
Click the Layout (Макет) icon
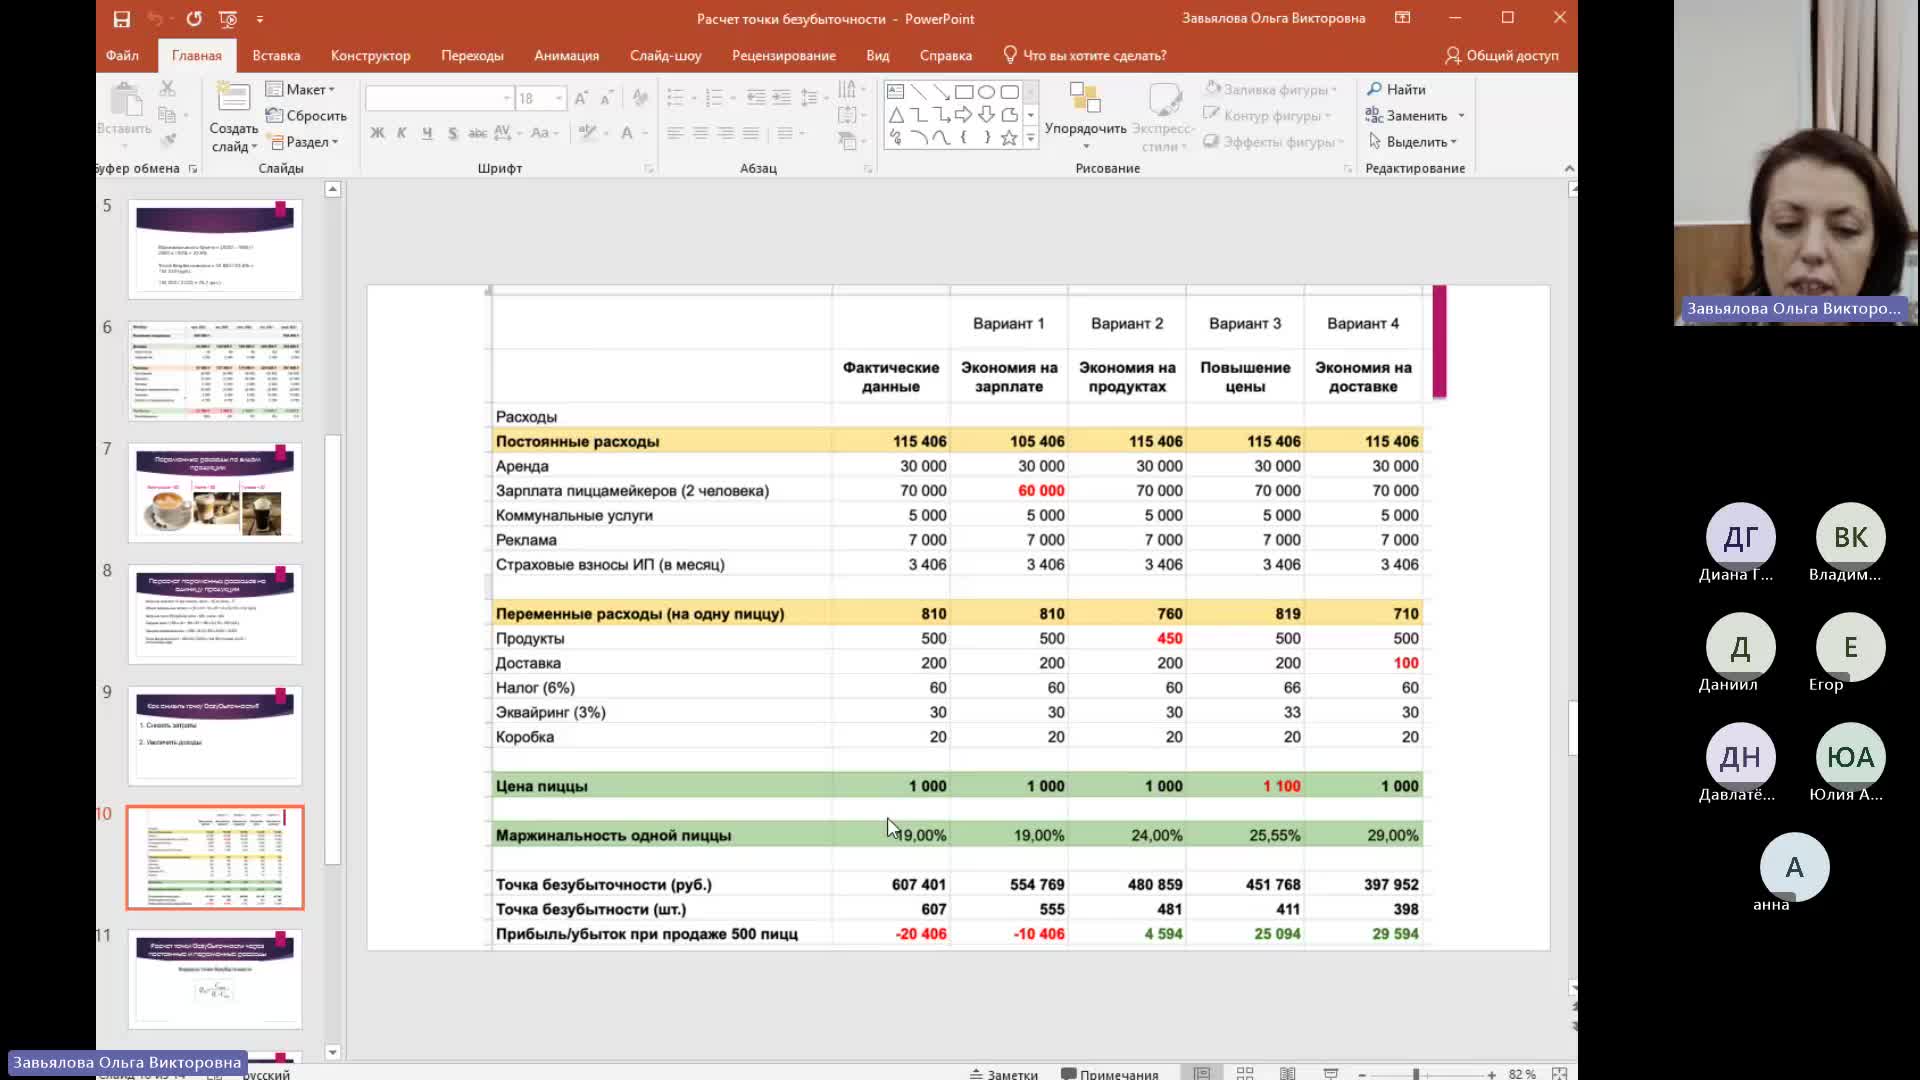274,89
